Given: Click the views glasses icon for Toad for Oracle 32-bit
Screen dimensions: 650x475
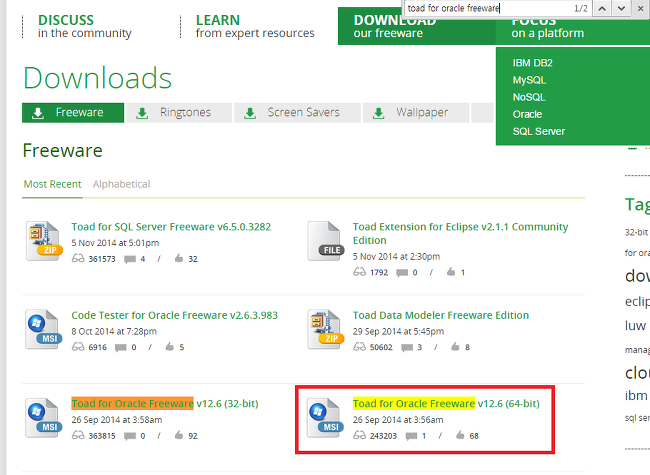Looking at the screenshot, I should pyautogui.click(x=78, y=435).
